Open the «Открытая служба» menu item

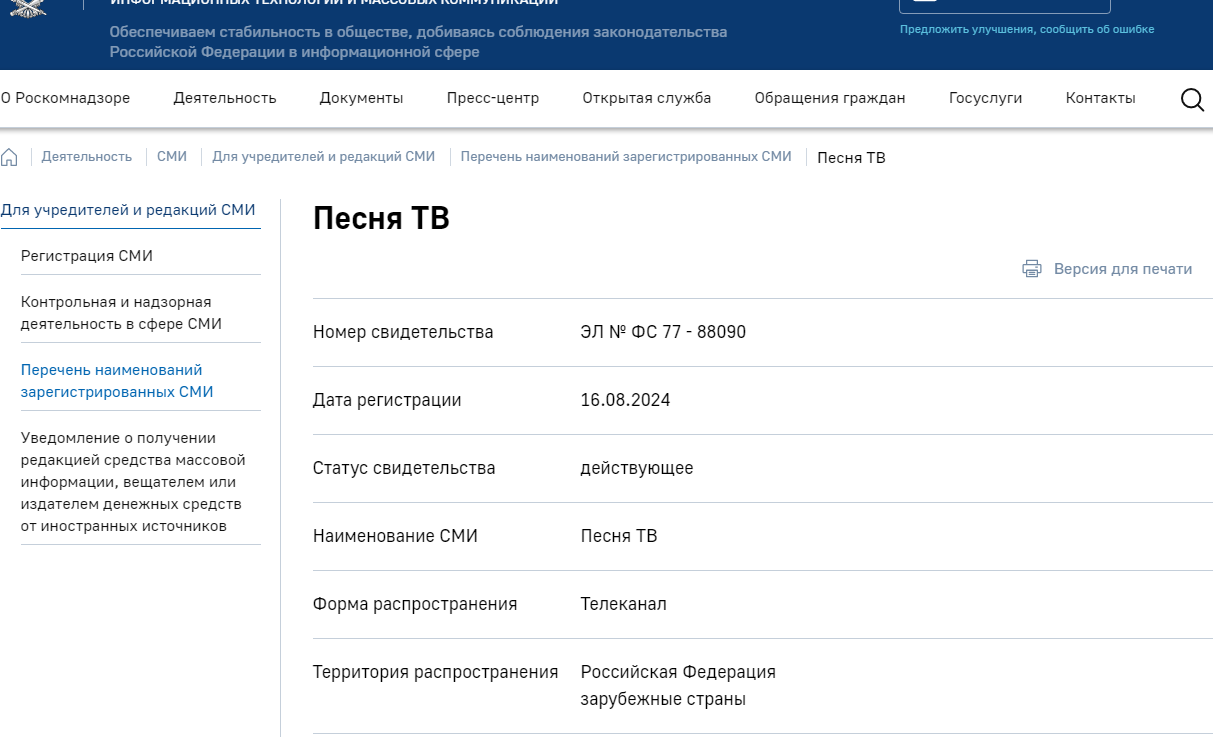(647, 98)
